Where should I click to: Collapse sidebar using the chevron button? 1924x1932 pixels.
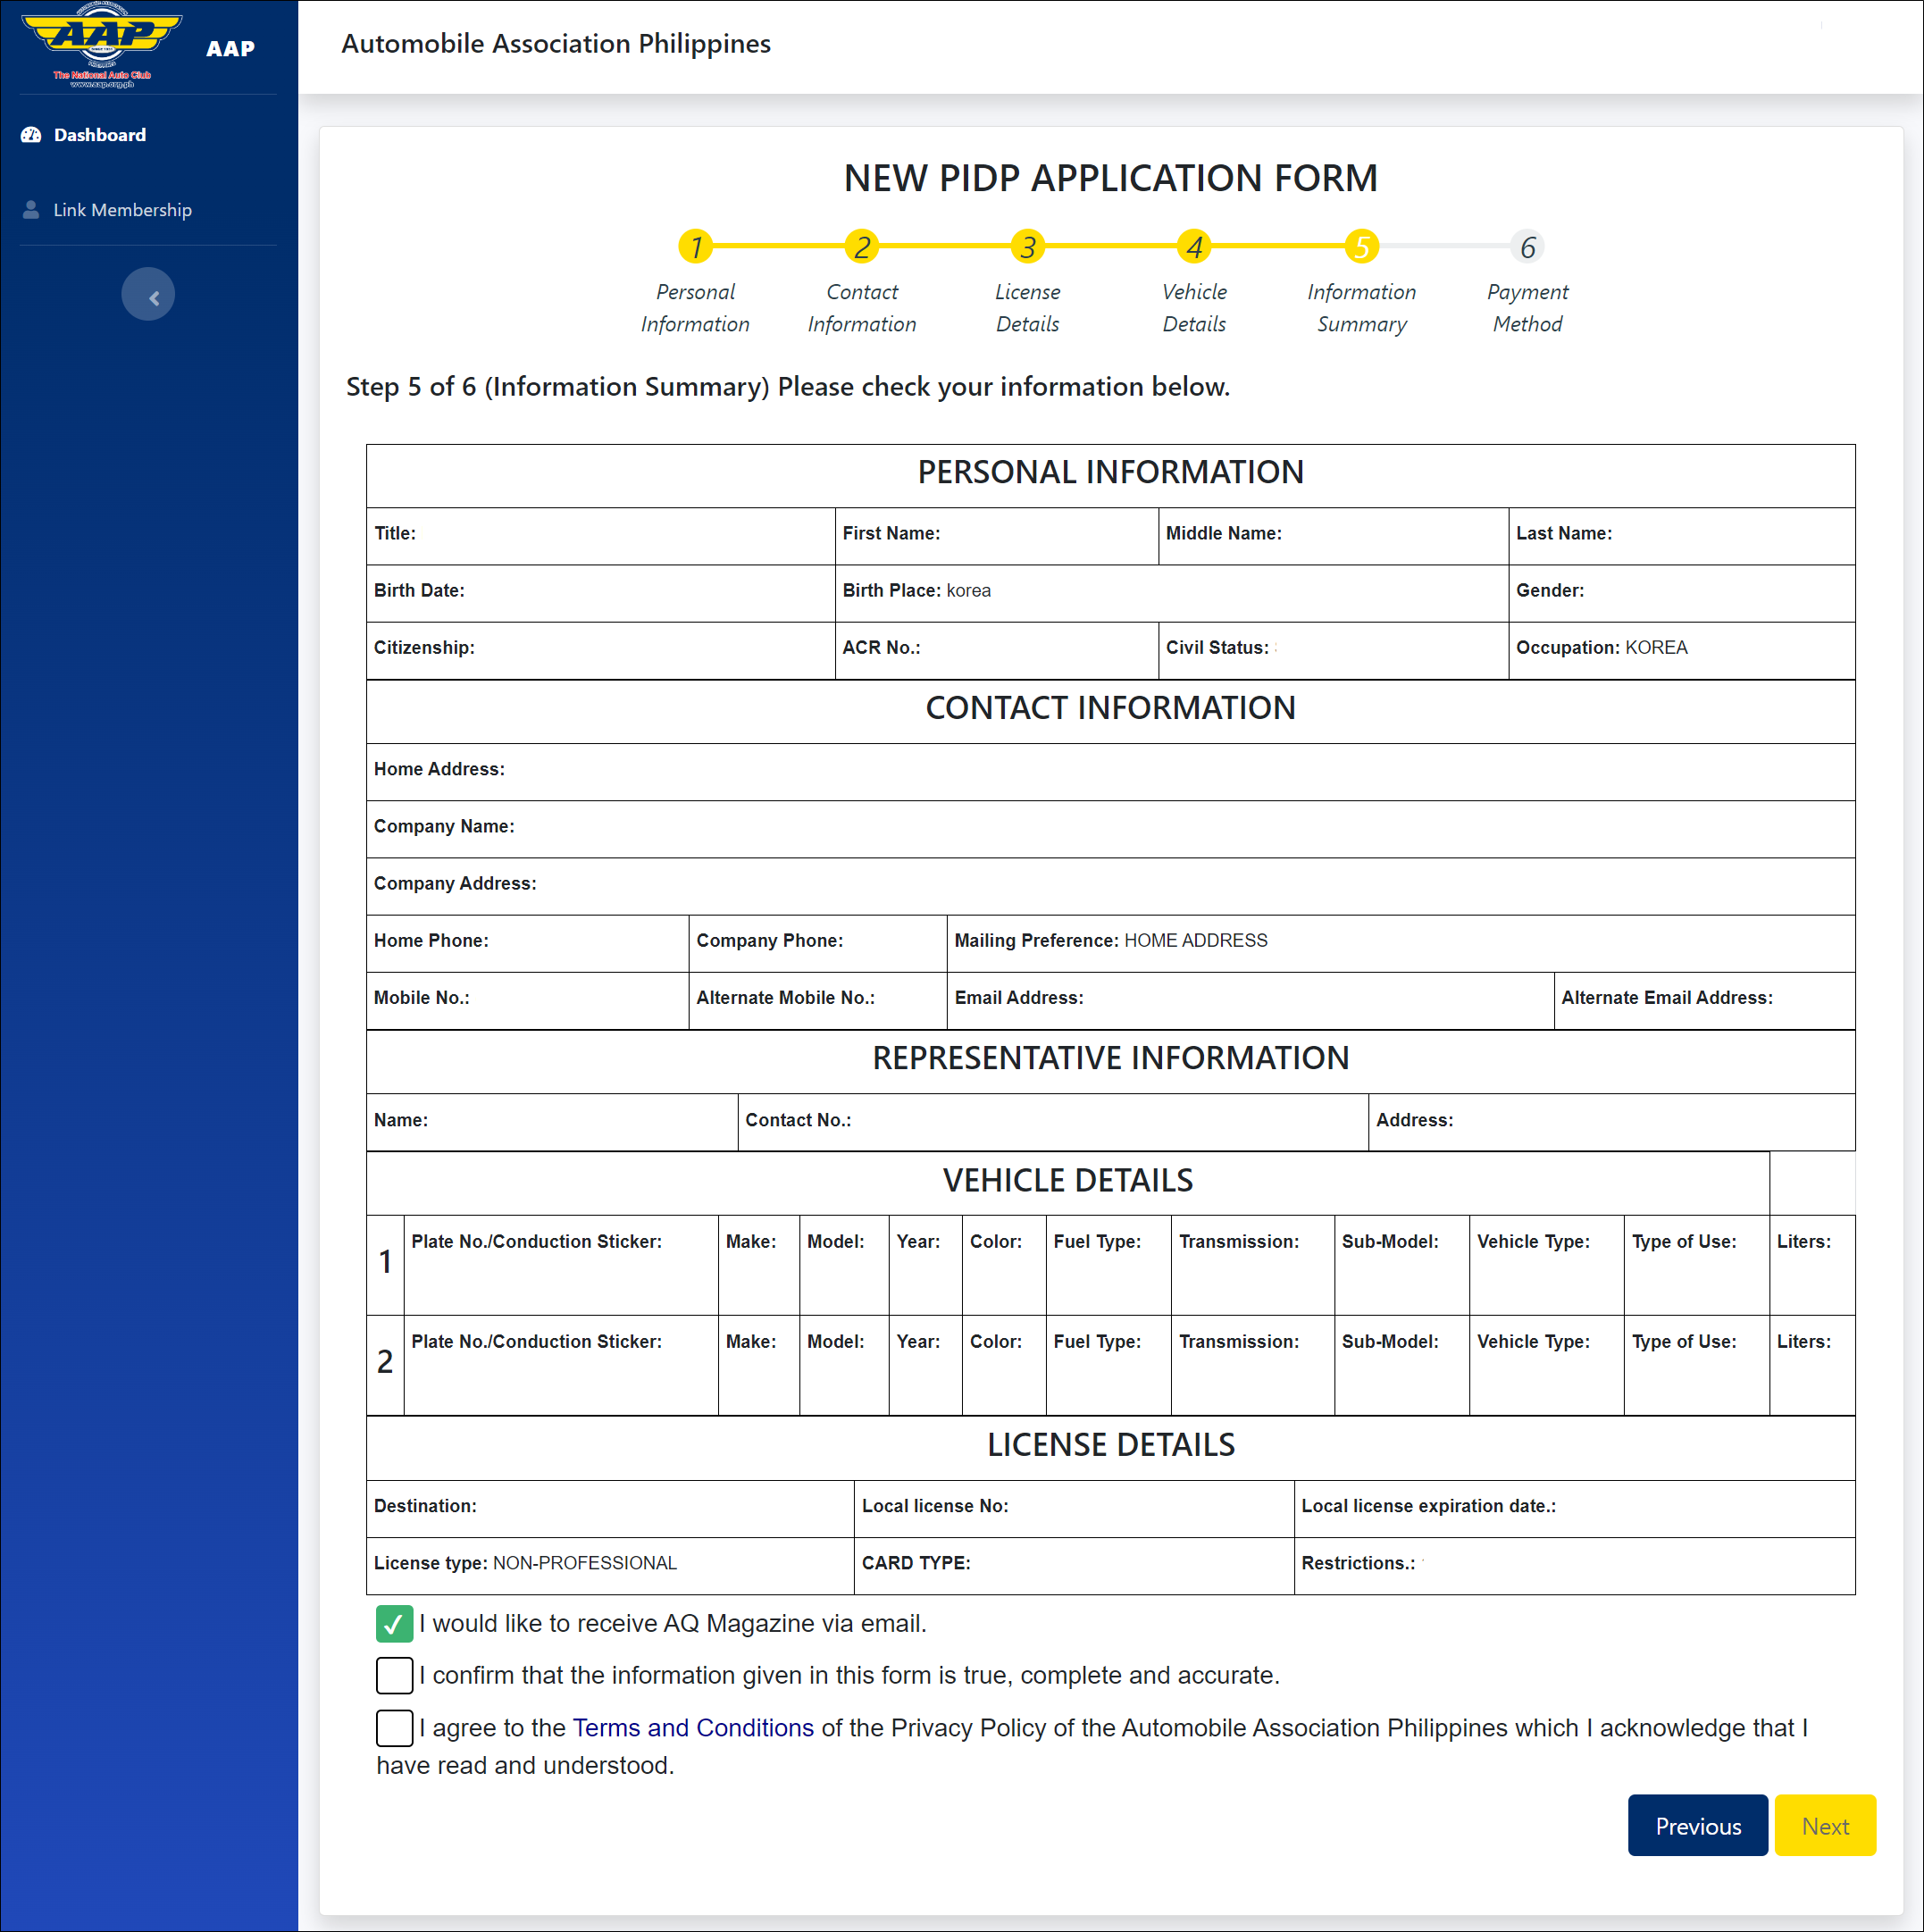click(148, 295)
